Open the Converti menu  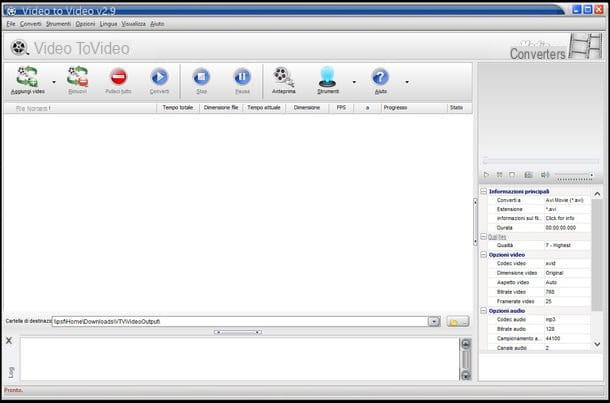[x=31, y=24]
